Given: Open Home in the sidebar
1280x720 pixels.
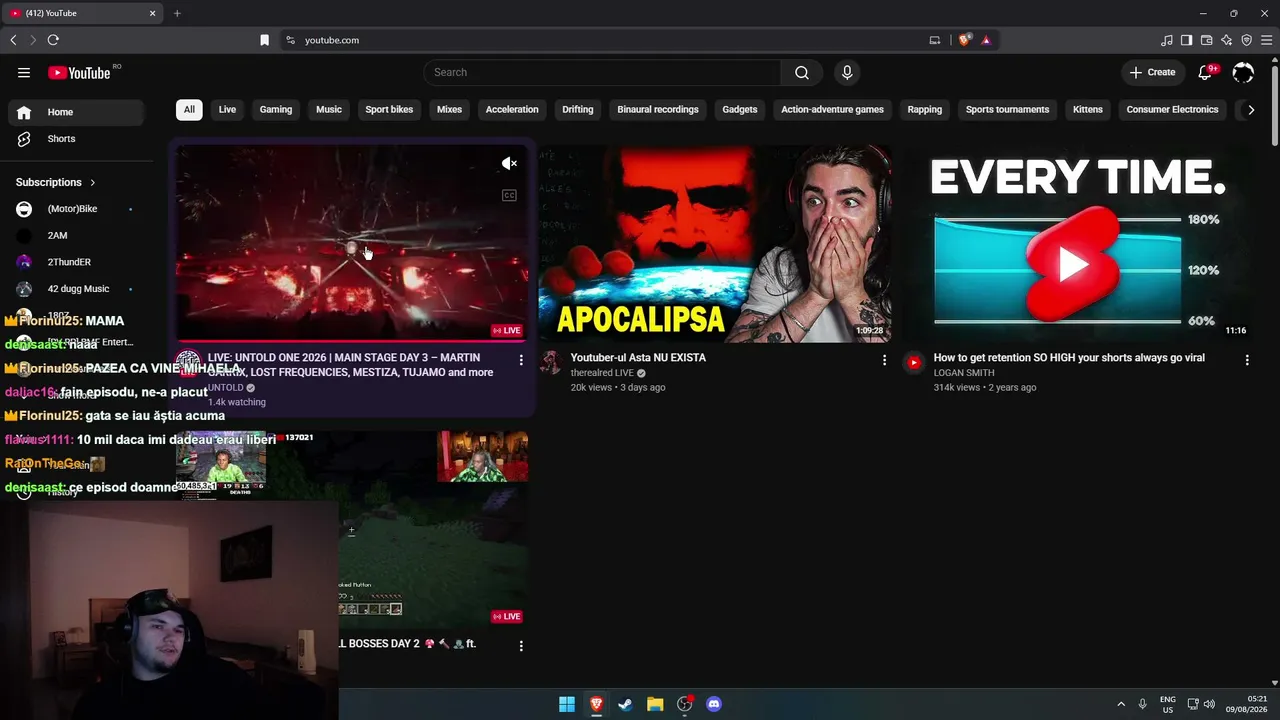Looking at the screenshot, I should point(75,112).
